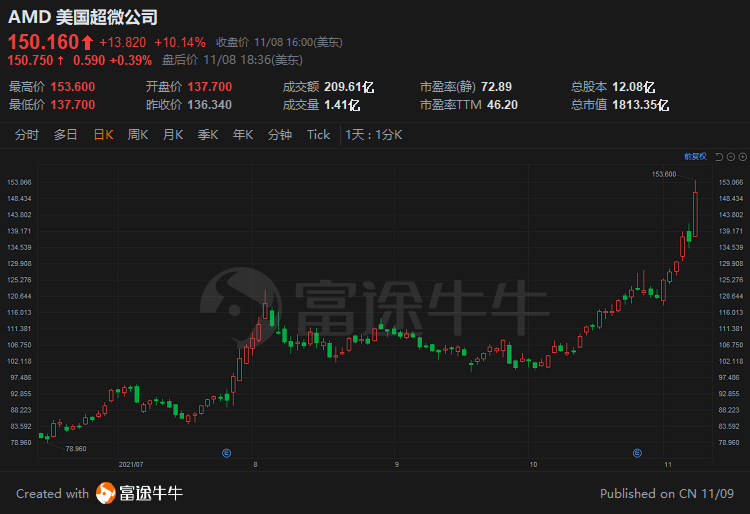750x514 pixels.
Task: Open the 分钟 interval tab
Action: (280, 135)
